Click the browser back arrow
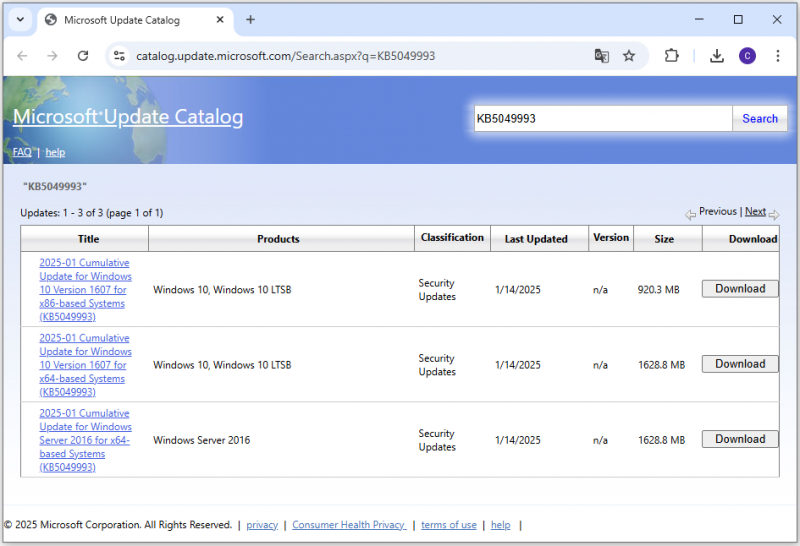Screen dimensions: 800x546 click(x=22, y=56)
